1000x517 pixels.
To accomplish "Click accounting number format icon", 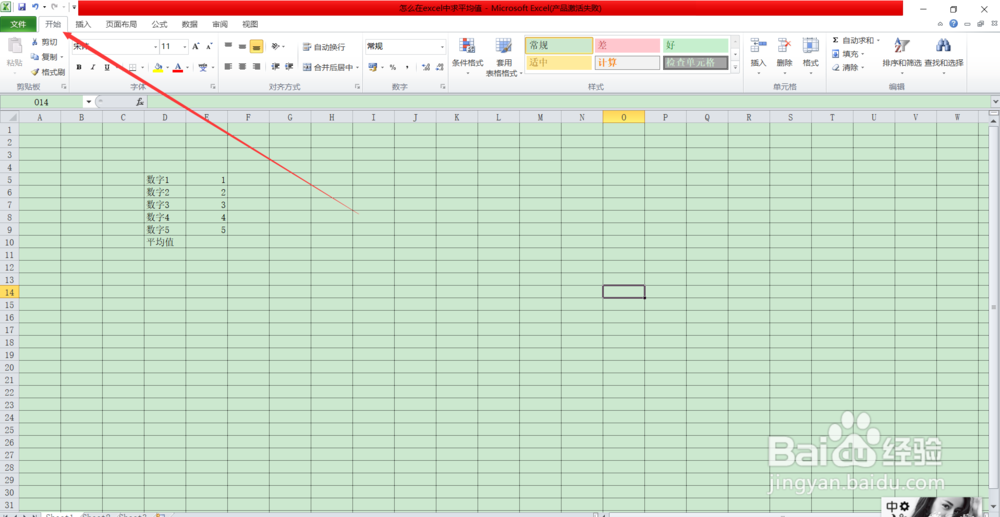I will [x=372, y=67].
